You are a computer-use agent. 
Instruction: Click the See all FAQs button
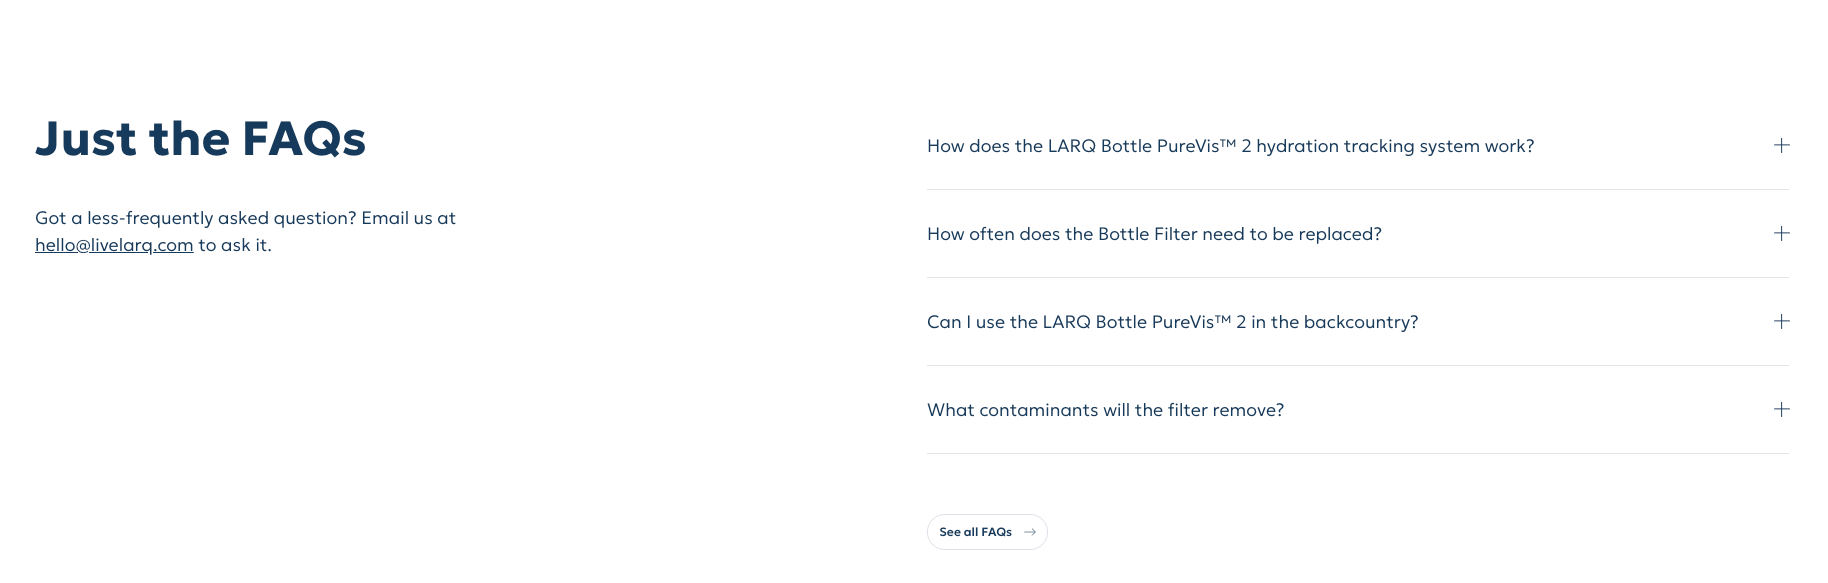click(976, 532)
